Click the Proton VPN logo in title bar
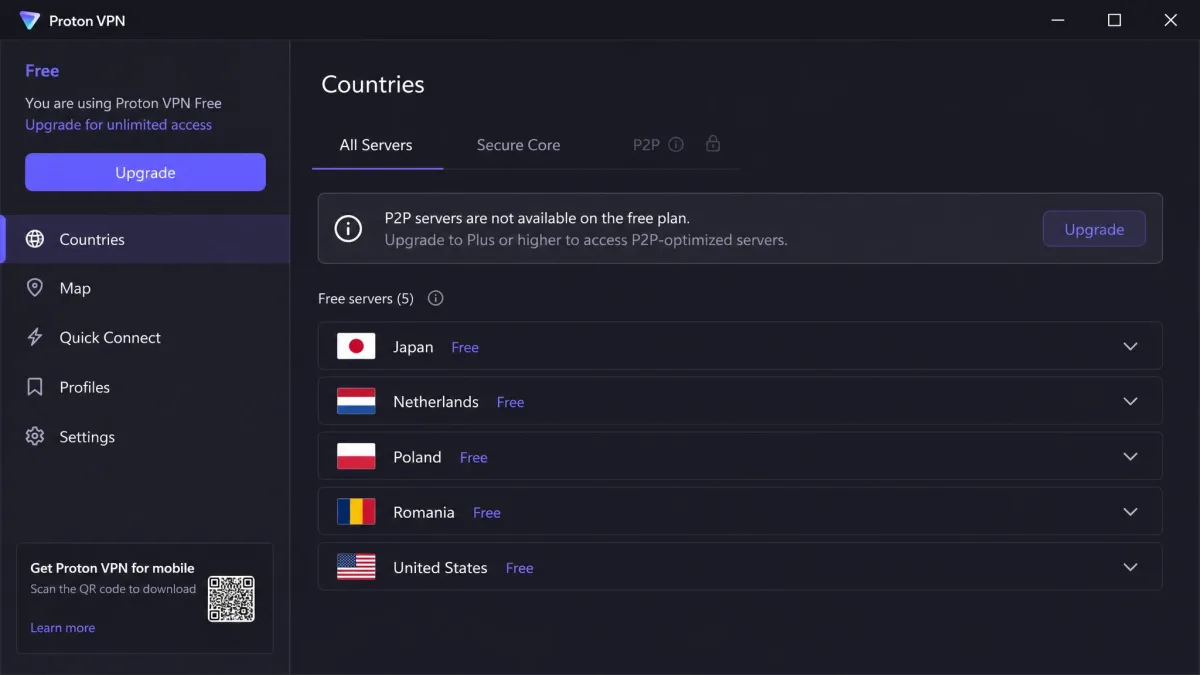Viewport: 1200px width, 675px height. (30, 20)
